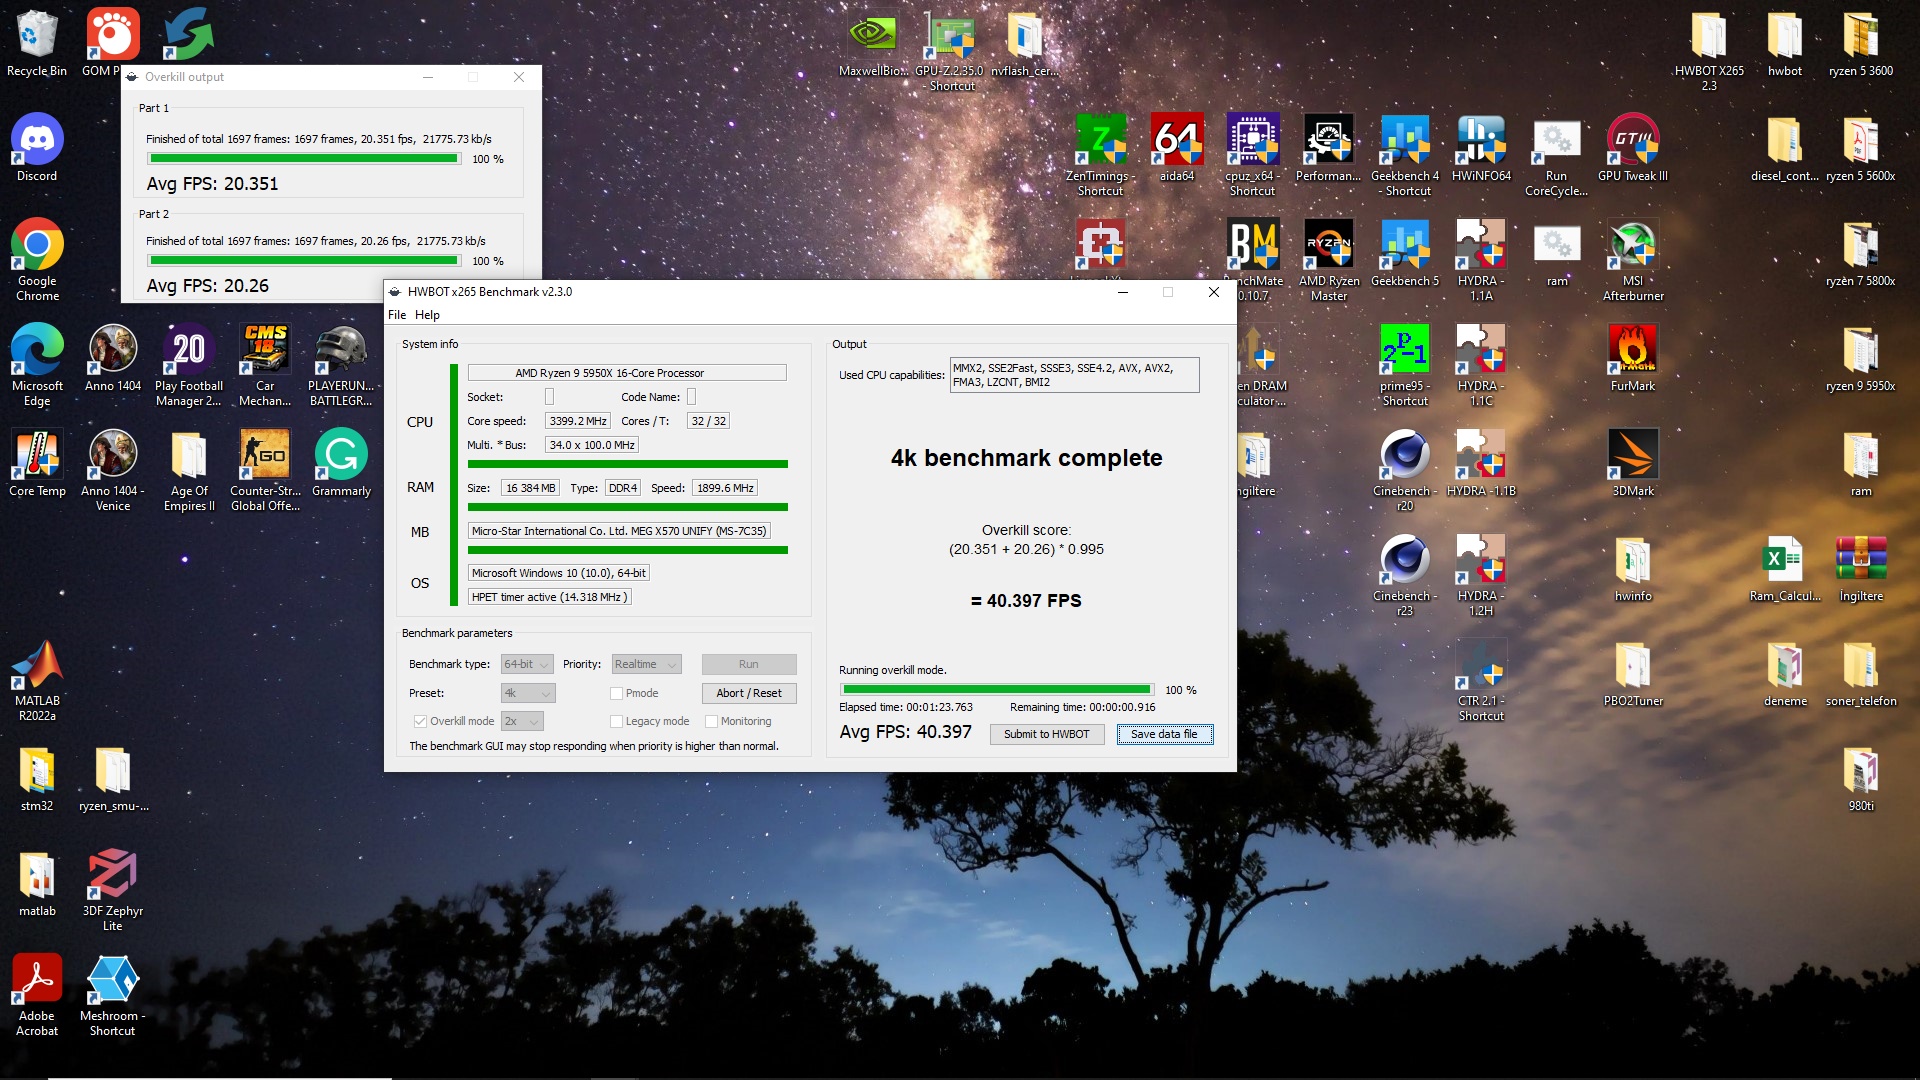Viewport: 1920px width, 1080px height.
Task: Launch Cinebench r23 icon
Action: 1405,575
